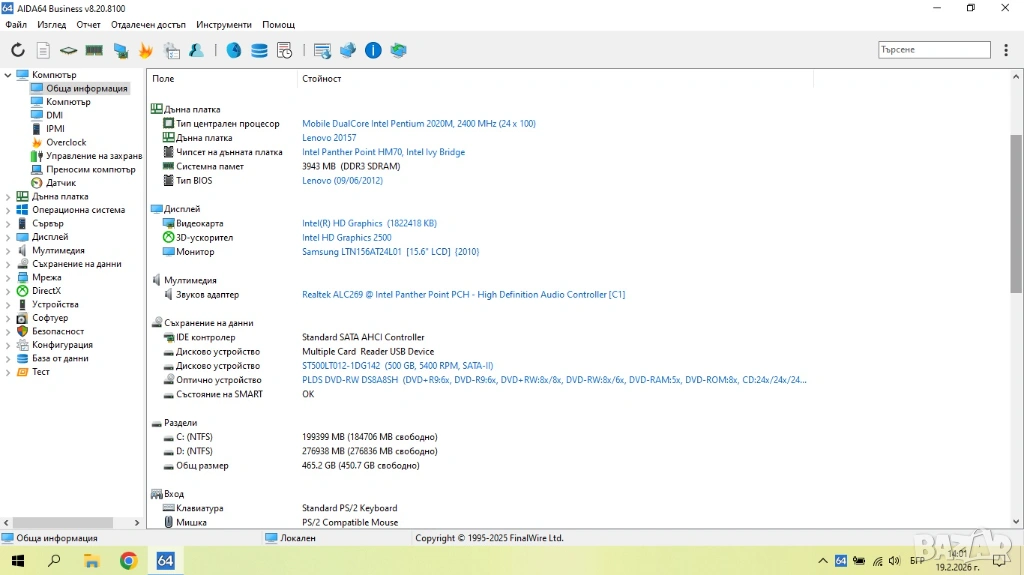Select the Датчик sensor tree item
1024x575 pixels.
tap(60, 183)
